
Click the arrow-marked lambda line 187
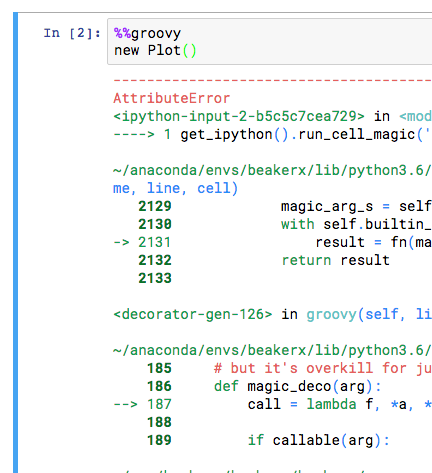[x=273, y=404]
